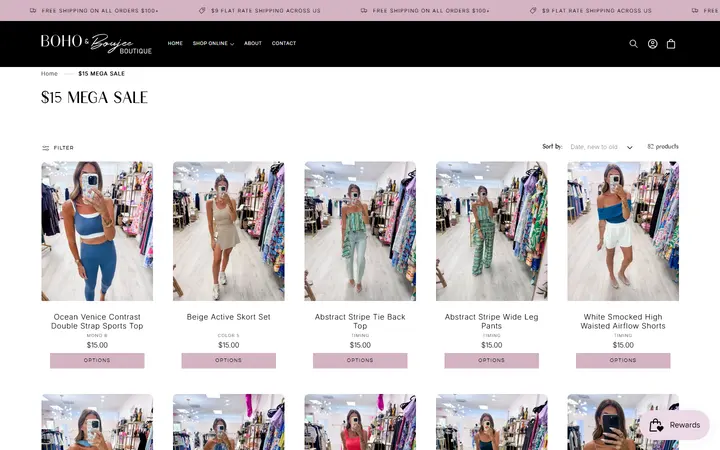Choose options for Abstract Stripe Wide Leg Pants
The image size is (720, 450).
[491, 360]
